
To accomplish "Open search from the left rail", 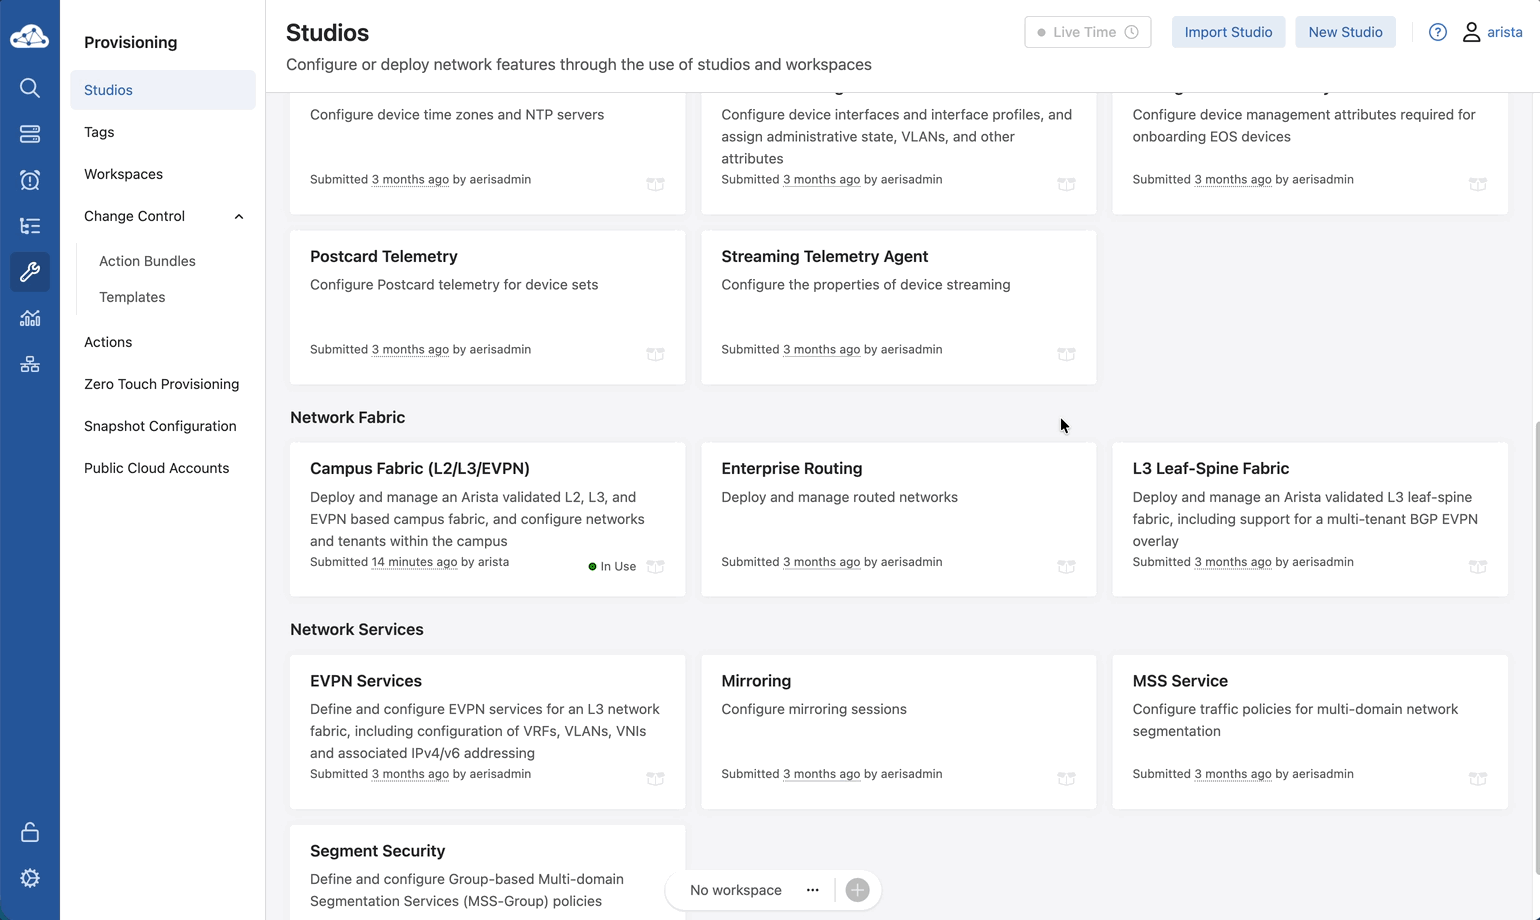I will tap(30, 88).
